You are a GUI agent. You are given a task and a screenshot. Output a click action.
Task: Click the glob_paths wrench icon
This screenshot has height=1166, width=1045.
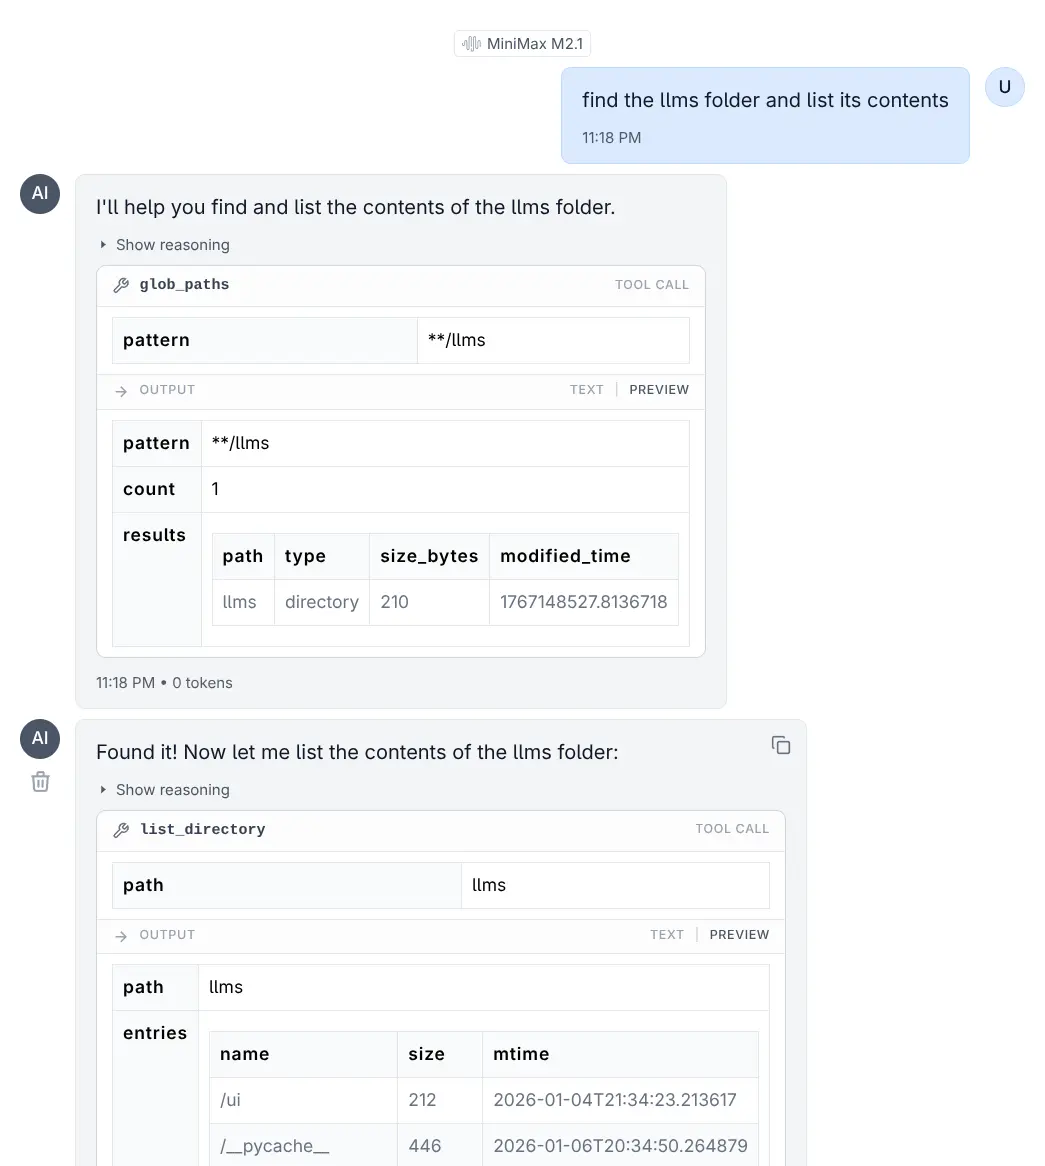click(x=122, y=285)
